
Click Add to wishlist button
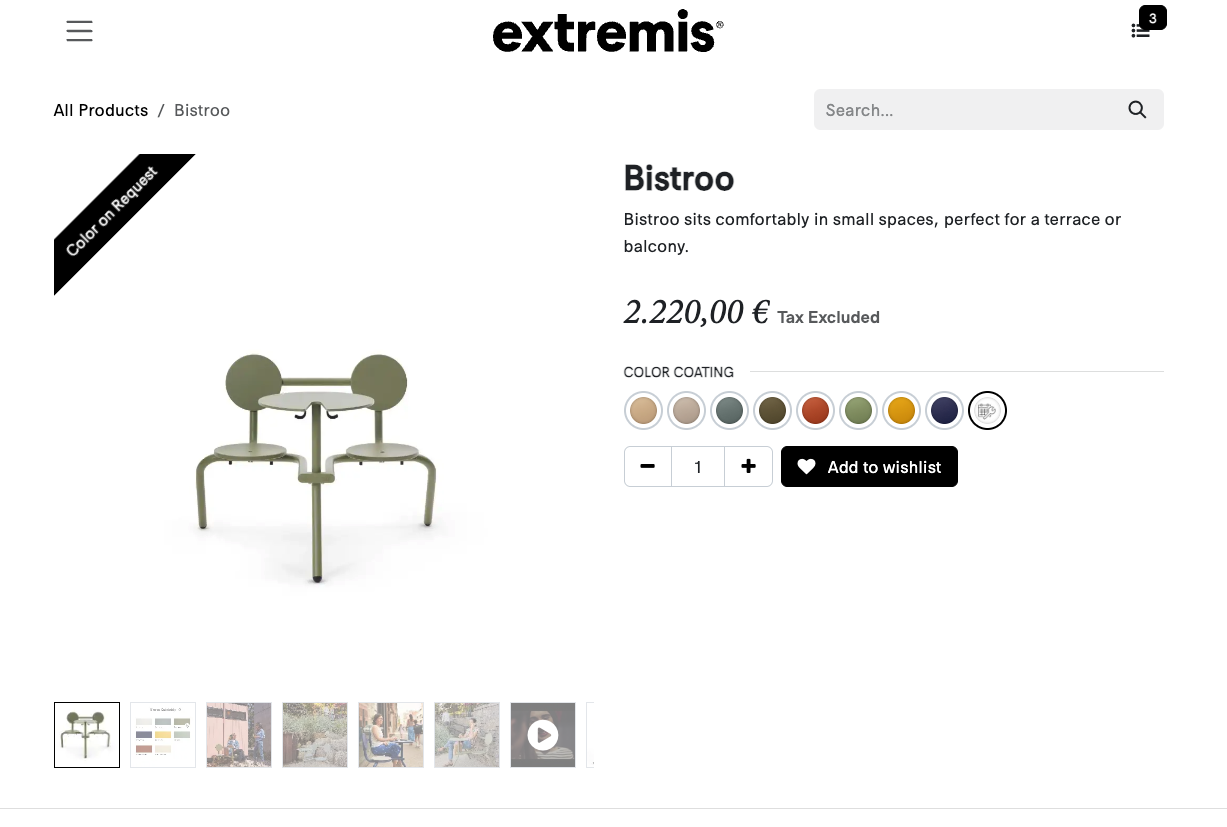(869, 467)
